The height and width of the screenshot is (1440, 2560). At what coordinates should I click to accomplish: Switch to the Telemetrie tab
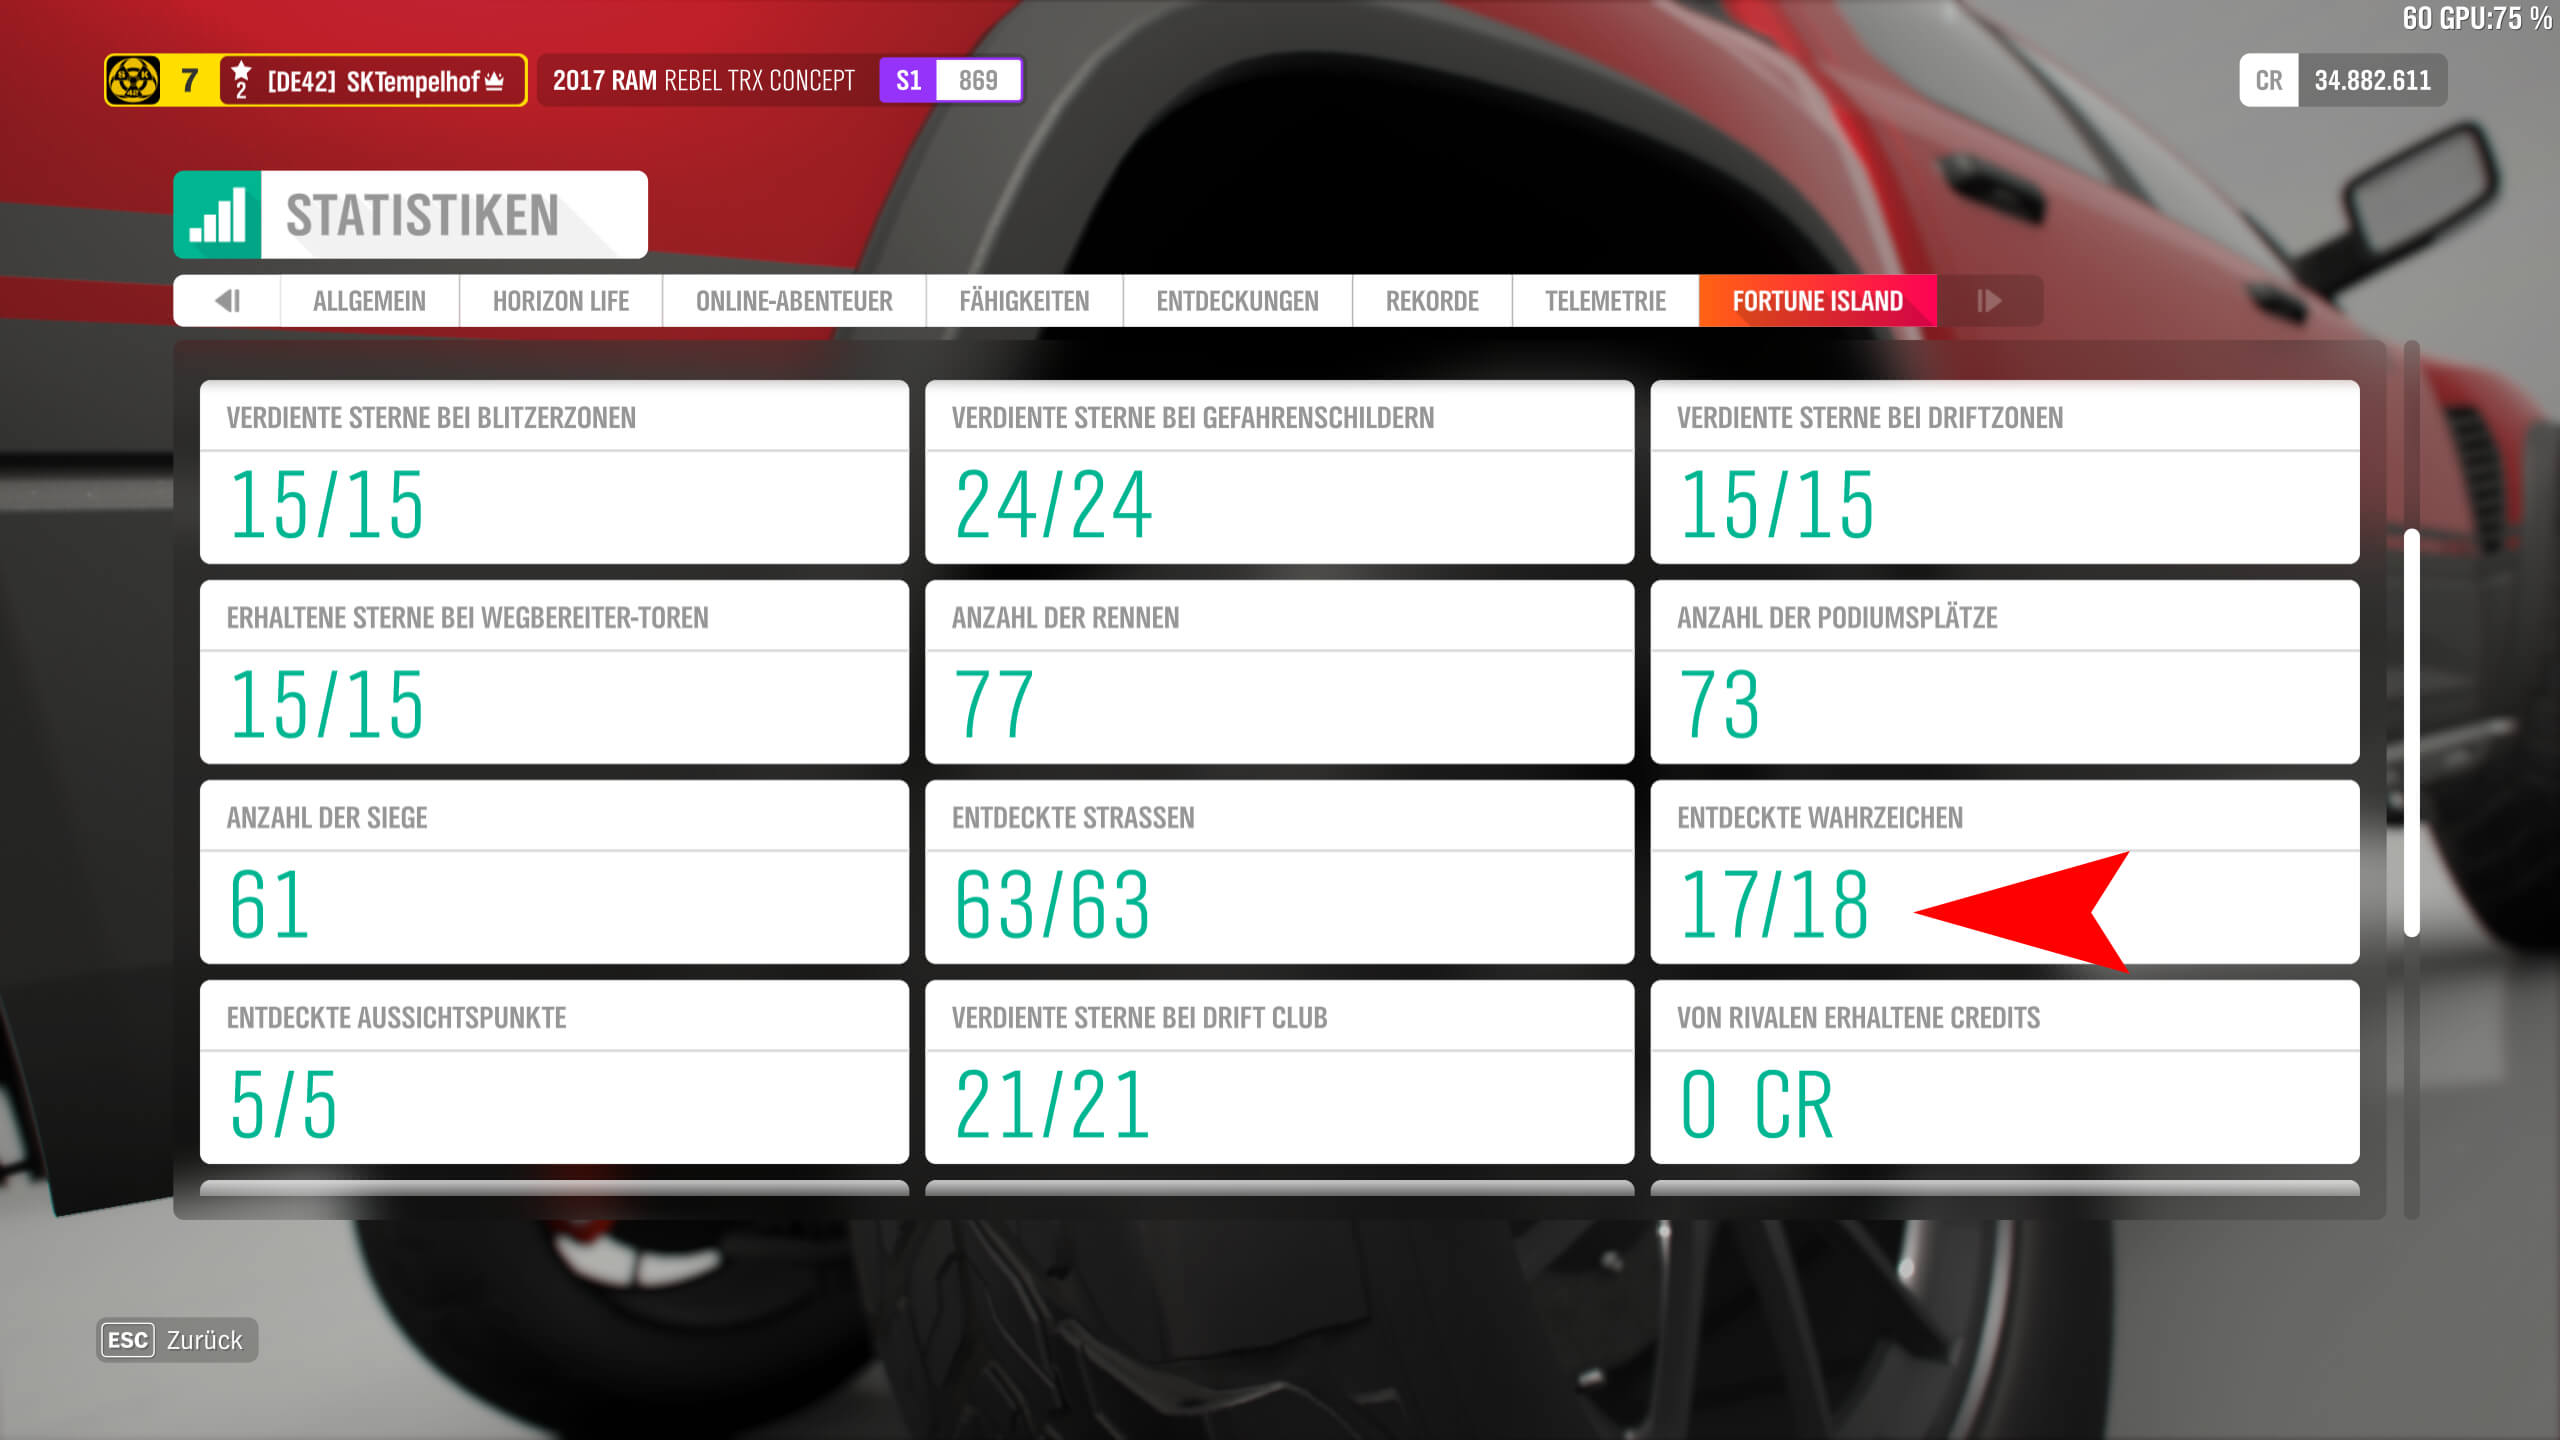[x=1605, y=300]
